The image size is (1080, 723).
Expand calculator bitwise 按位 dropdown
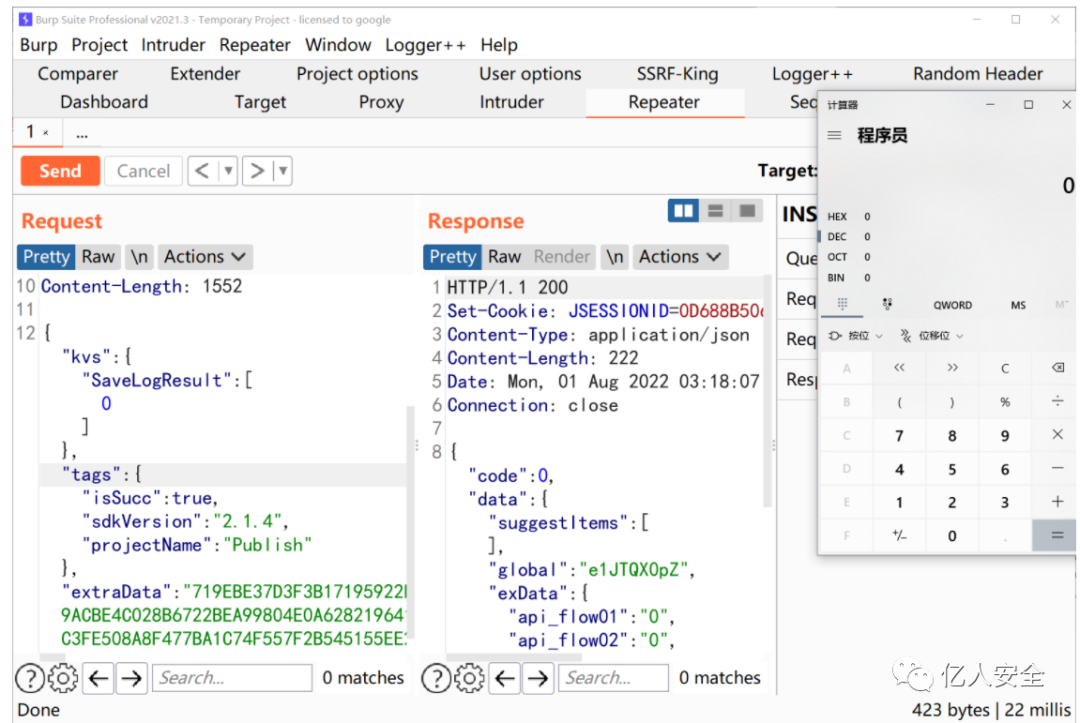855,335
